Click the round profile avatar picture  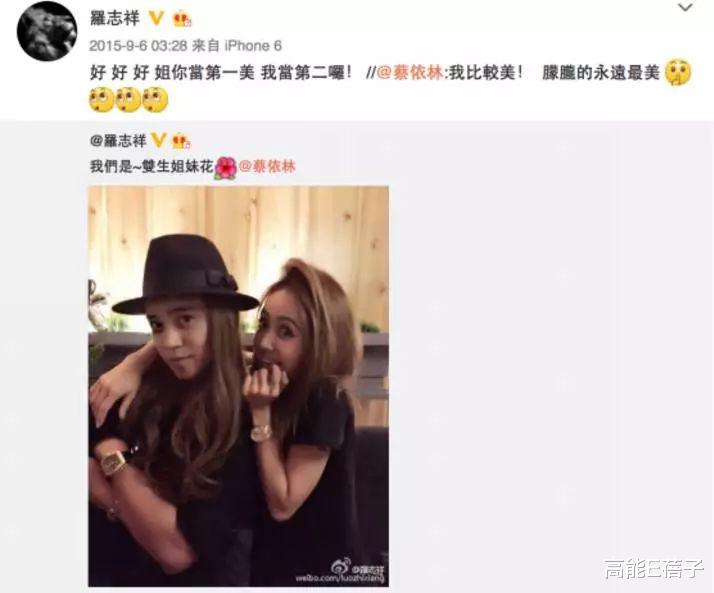(x=46, y=31)
